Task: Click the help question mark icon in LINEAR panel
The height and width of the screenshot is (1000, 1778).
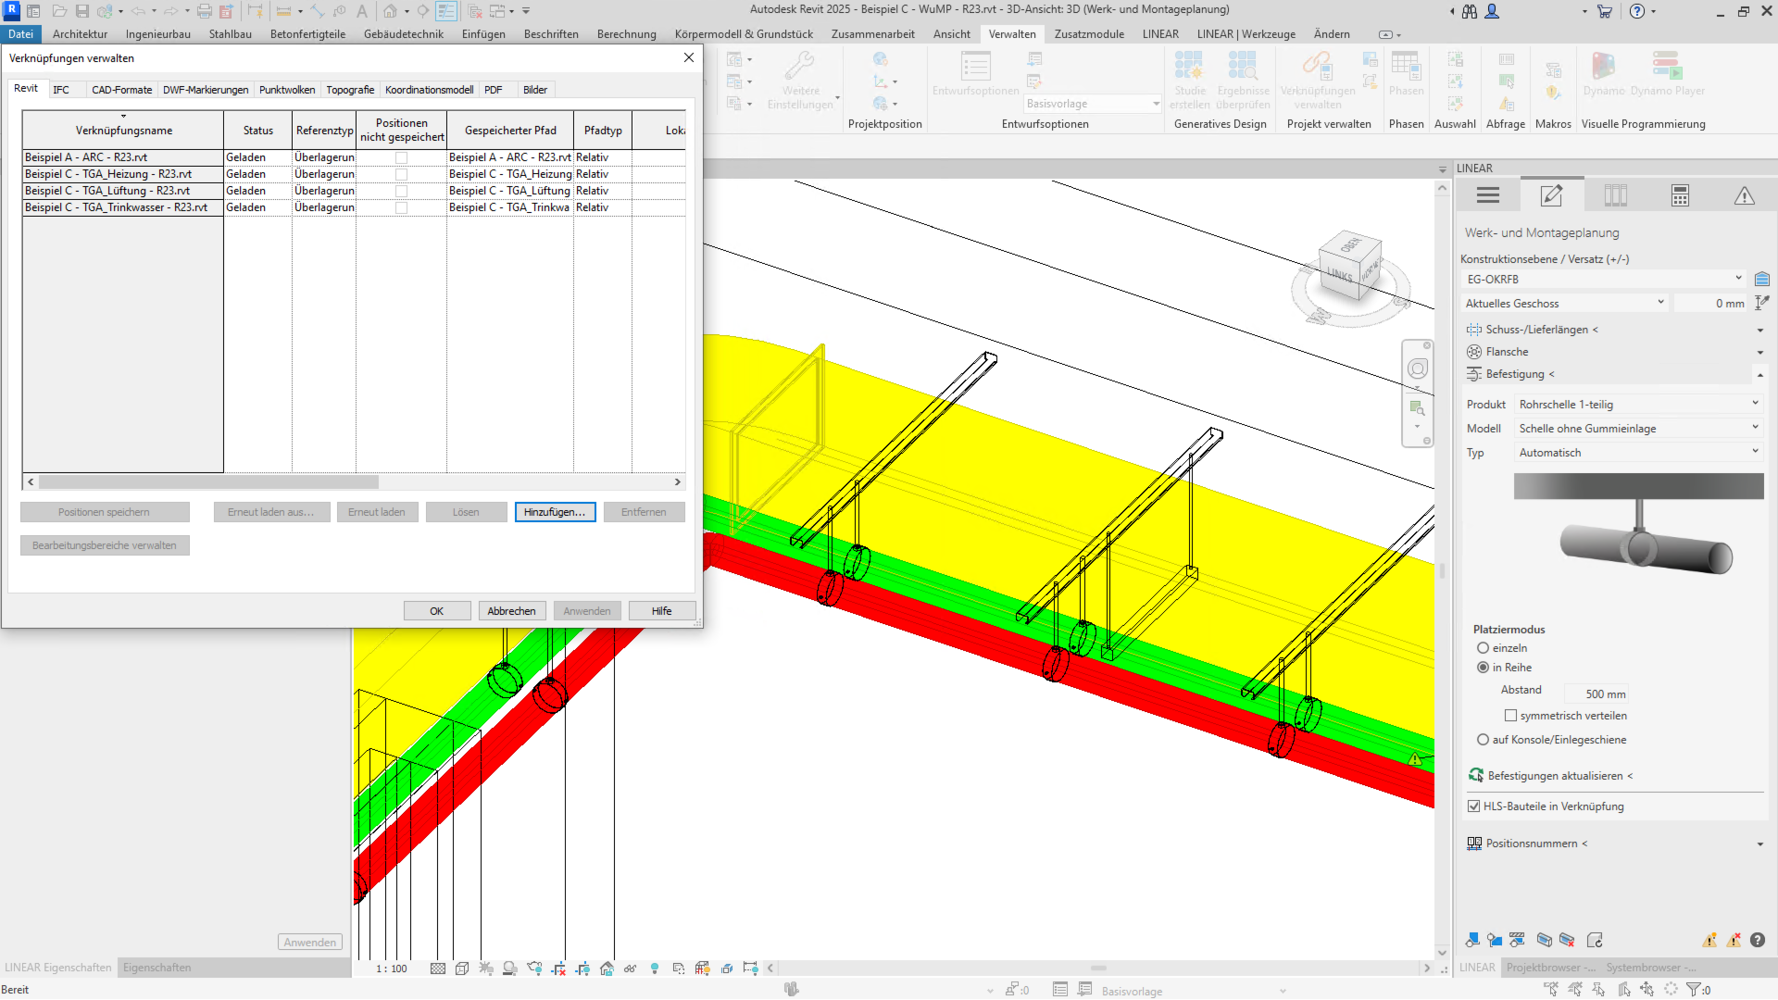Action: pyautogui.click(x=1757, y=940)
